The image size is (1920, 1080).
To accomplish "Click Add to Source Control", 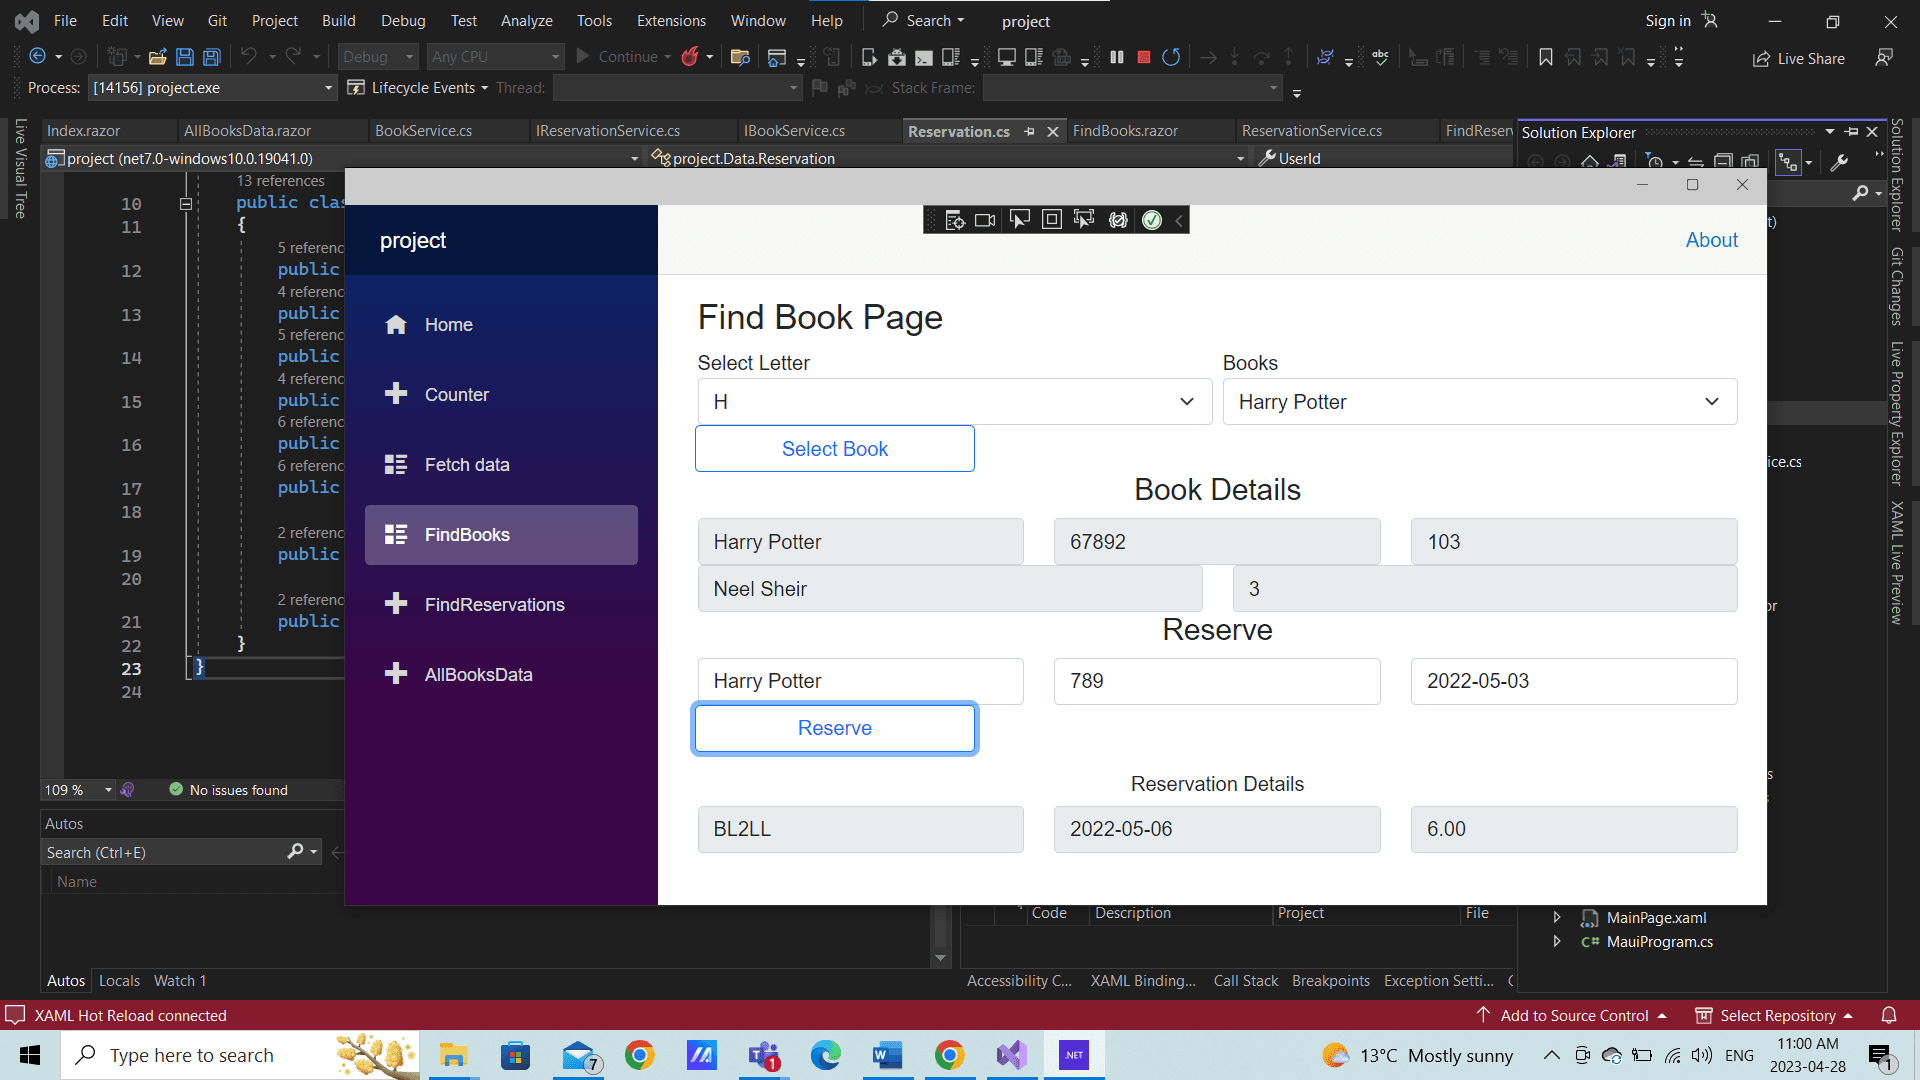I will (x=1572, y=1015).
